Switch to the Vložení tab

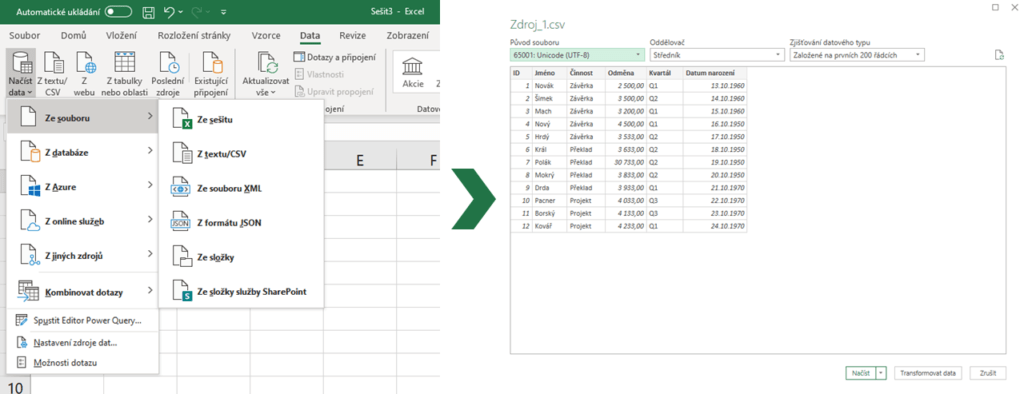(x=121, y=35)
